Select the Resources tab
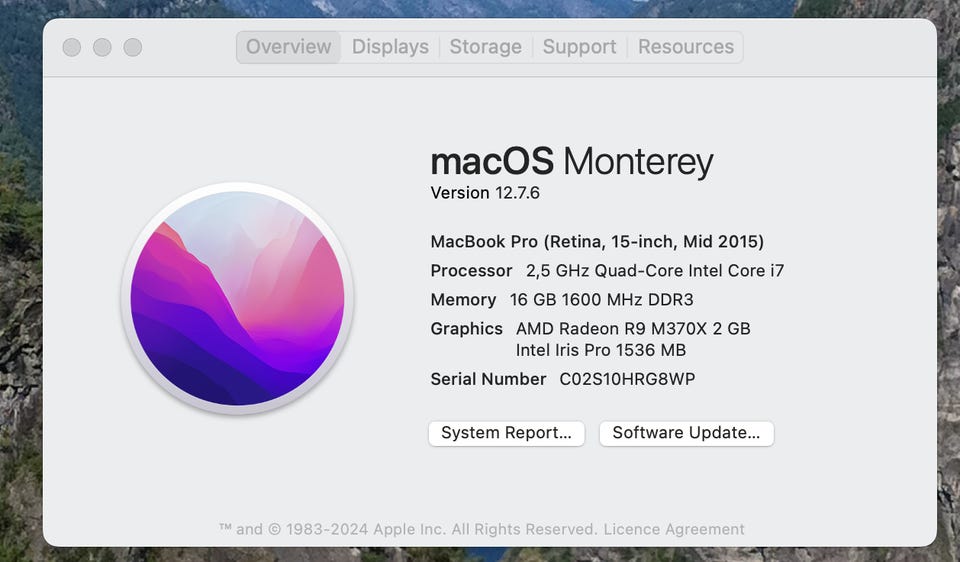The height and width of the screenshot is (562, 960). 686,47
